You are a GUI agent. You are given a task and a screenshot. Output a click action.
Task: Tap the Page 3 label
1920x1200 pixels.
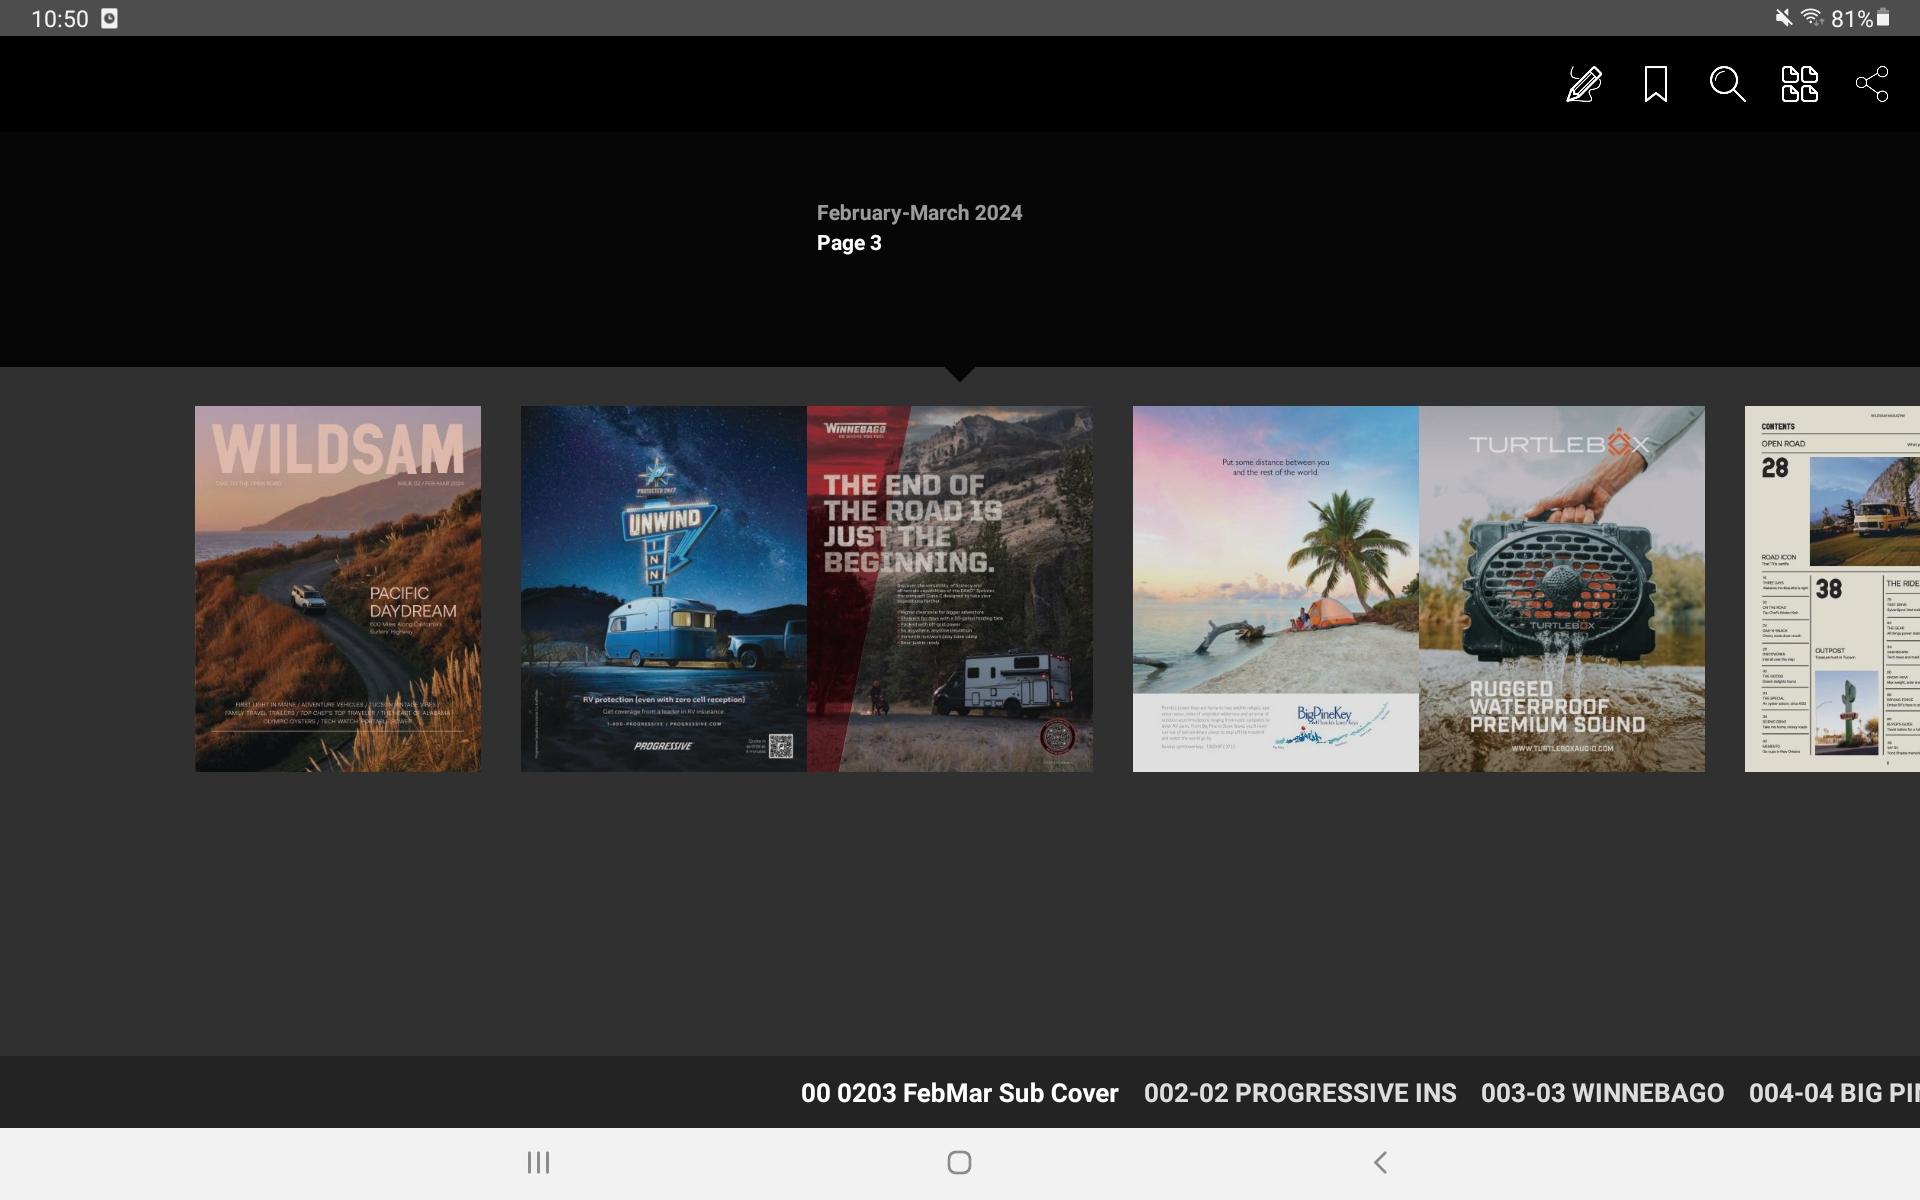click(849, 243)
